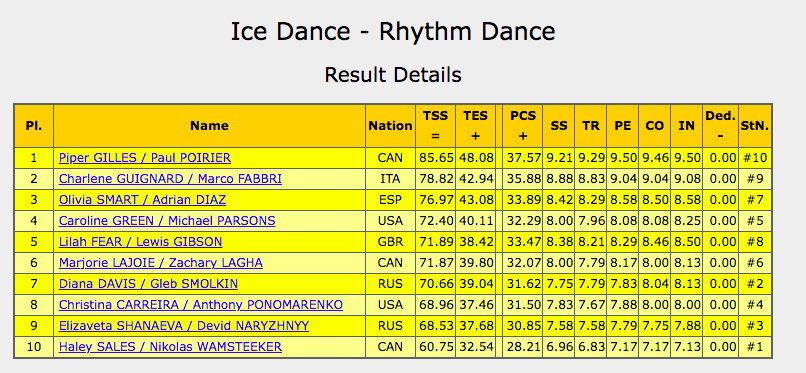Open Lilah FEAR / Lewis GIBSON link
806x373 pixels.
click(141, 241)
